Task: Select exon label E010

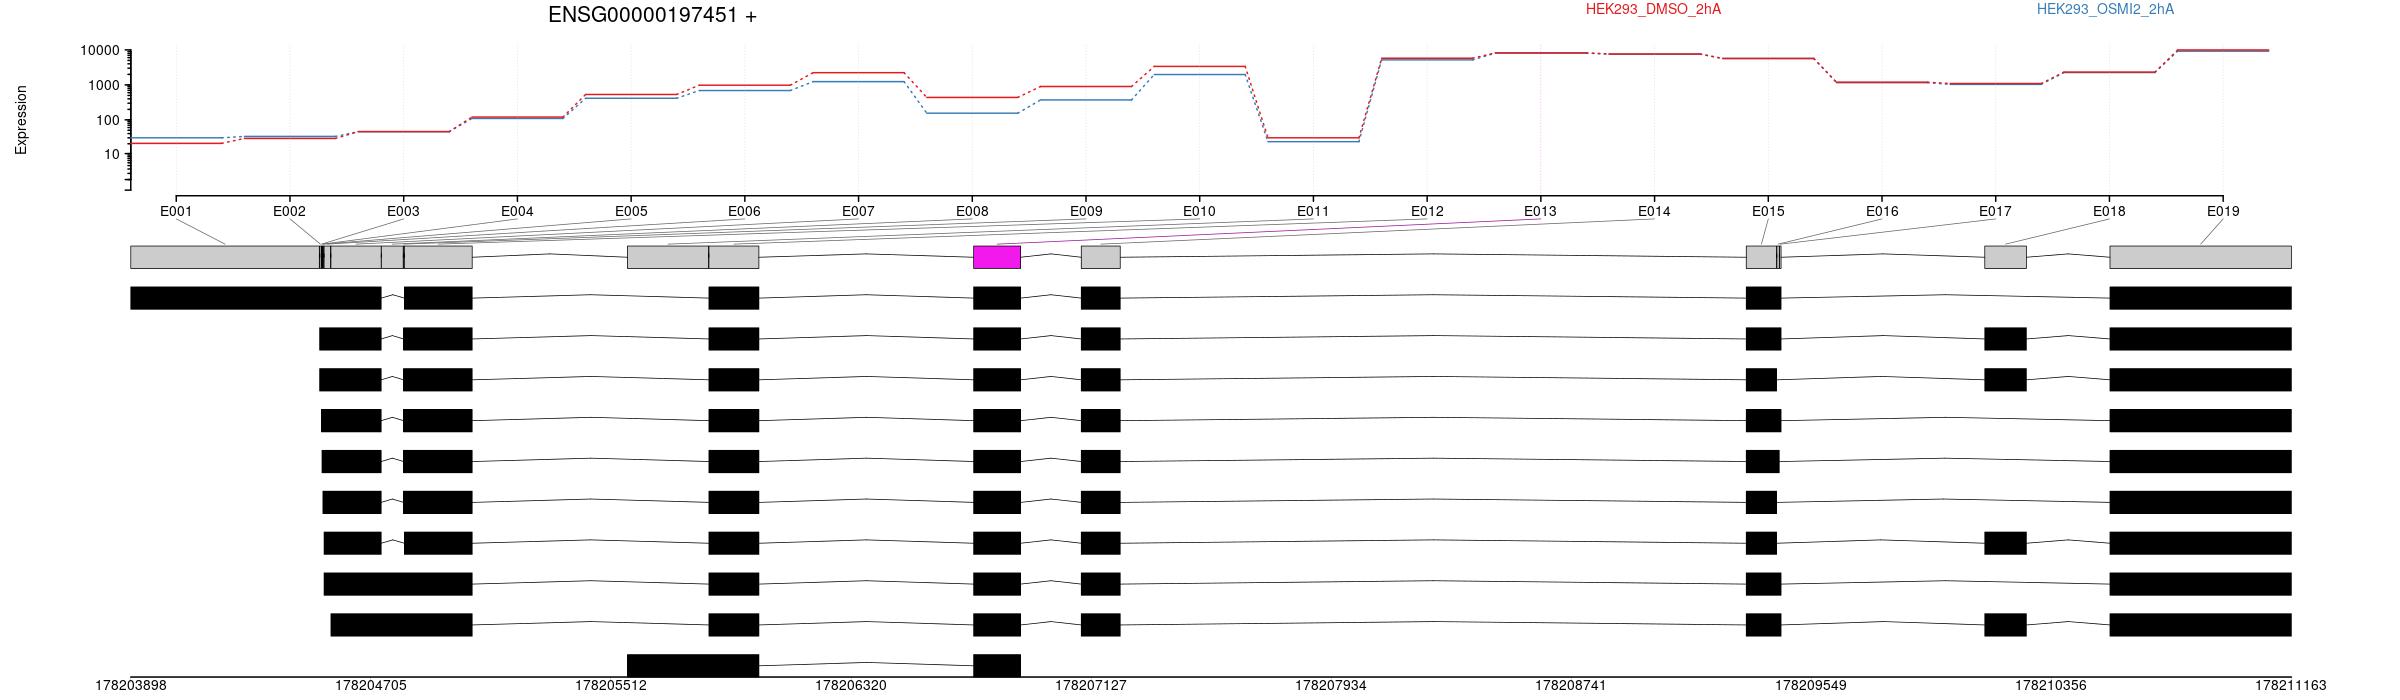Action: 1199,211
